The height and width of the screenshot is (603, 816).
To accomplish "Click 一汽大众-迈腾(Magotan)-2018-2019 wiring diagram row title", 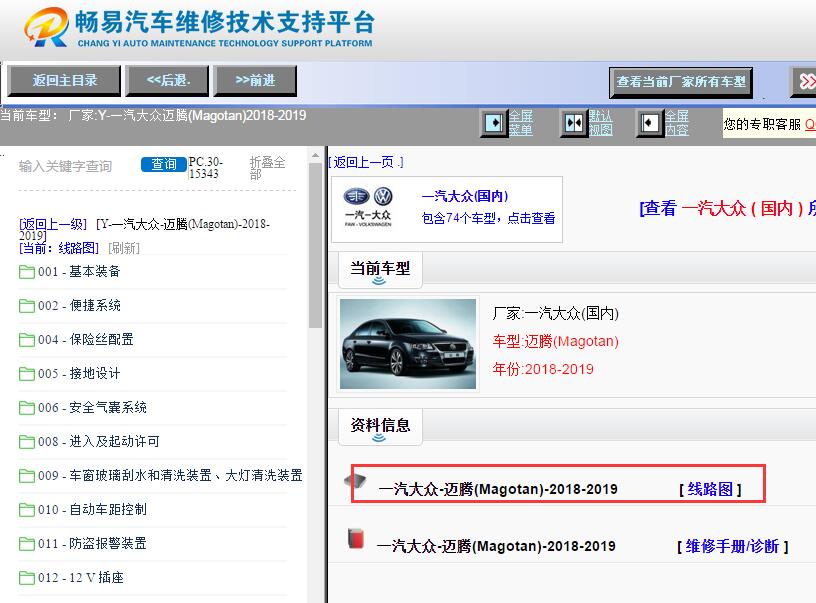I will point(498,489).
